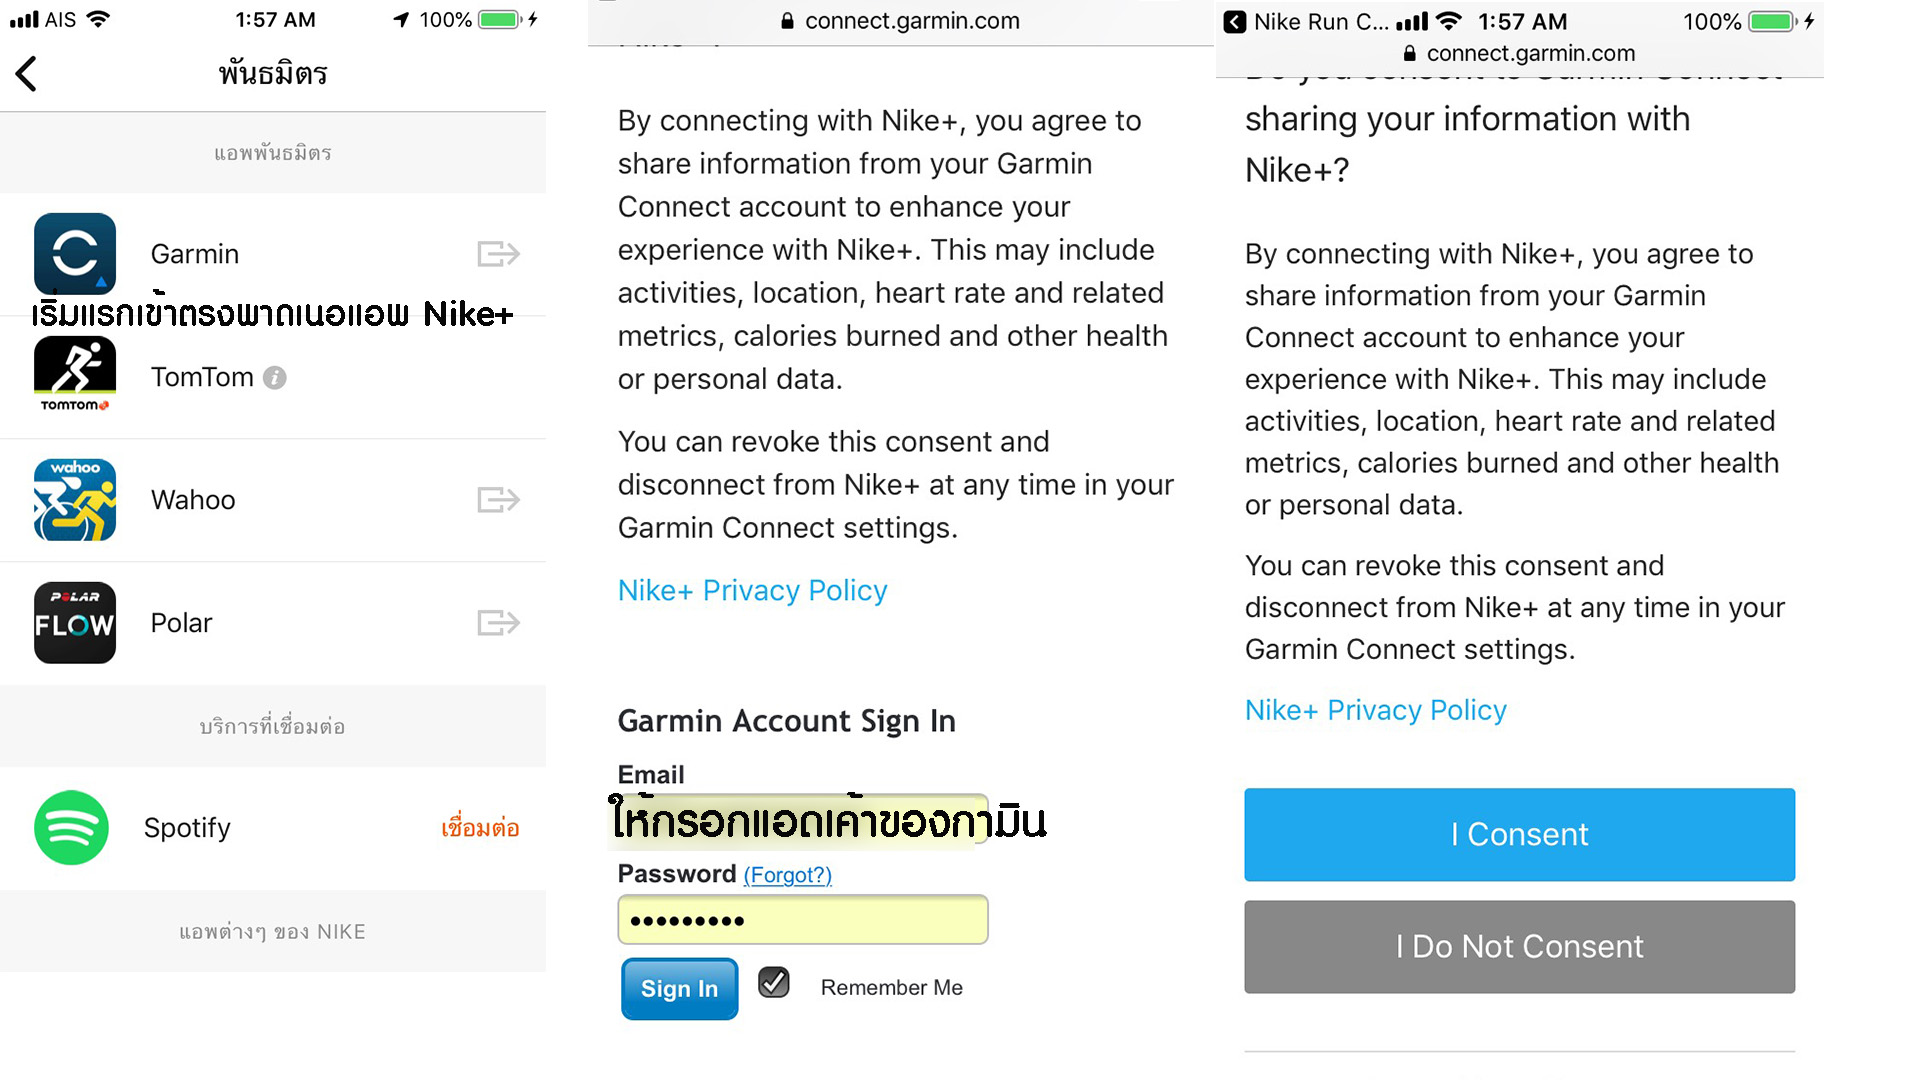
Task: Return to the Nike Run Club app via back chevron
Action: (x=1235, y=21)
